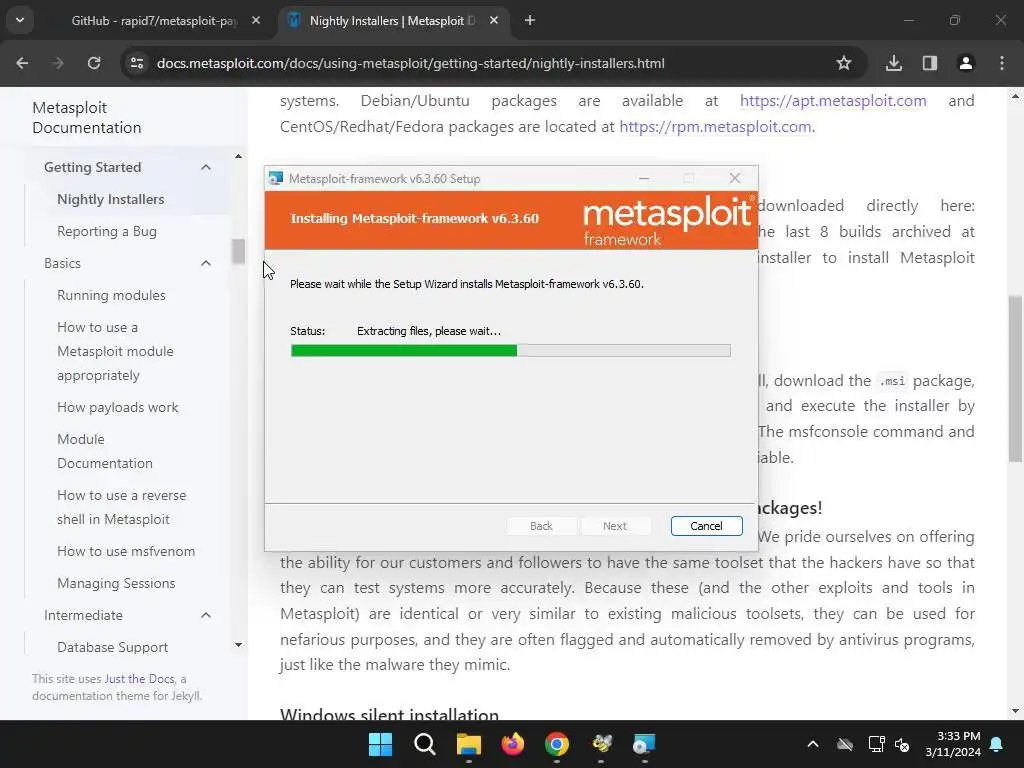The height and width of the screenshot is (768, 1024).
Task: Collapse the Intermediate section chevron
Action: 206,615
